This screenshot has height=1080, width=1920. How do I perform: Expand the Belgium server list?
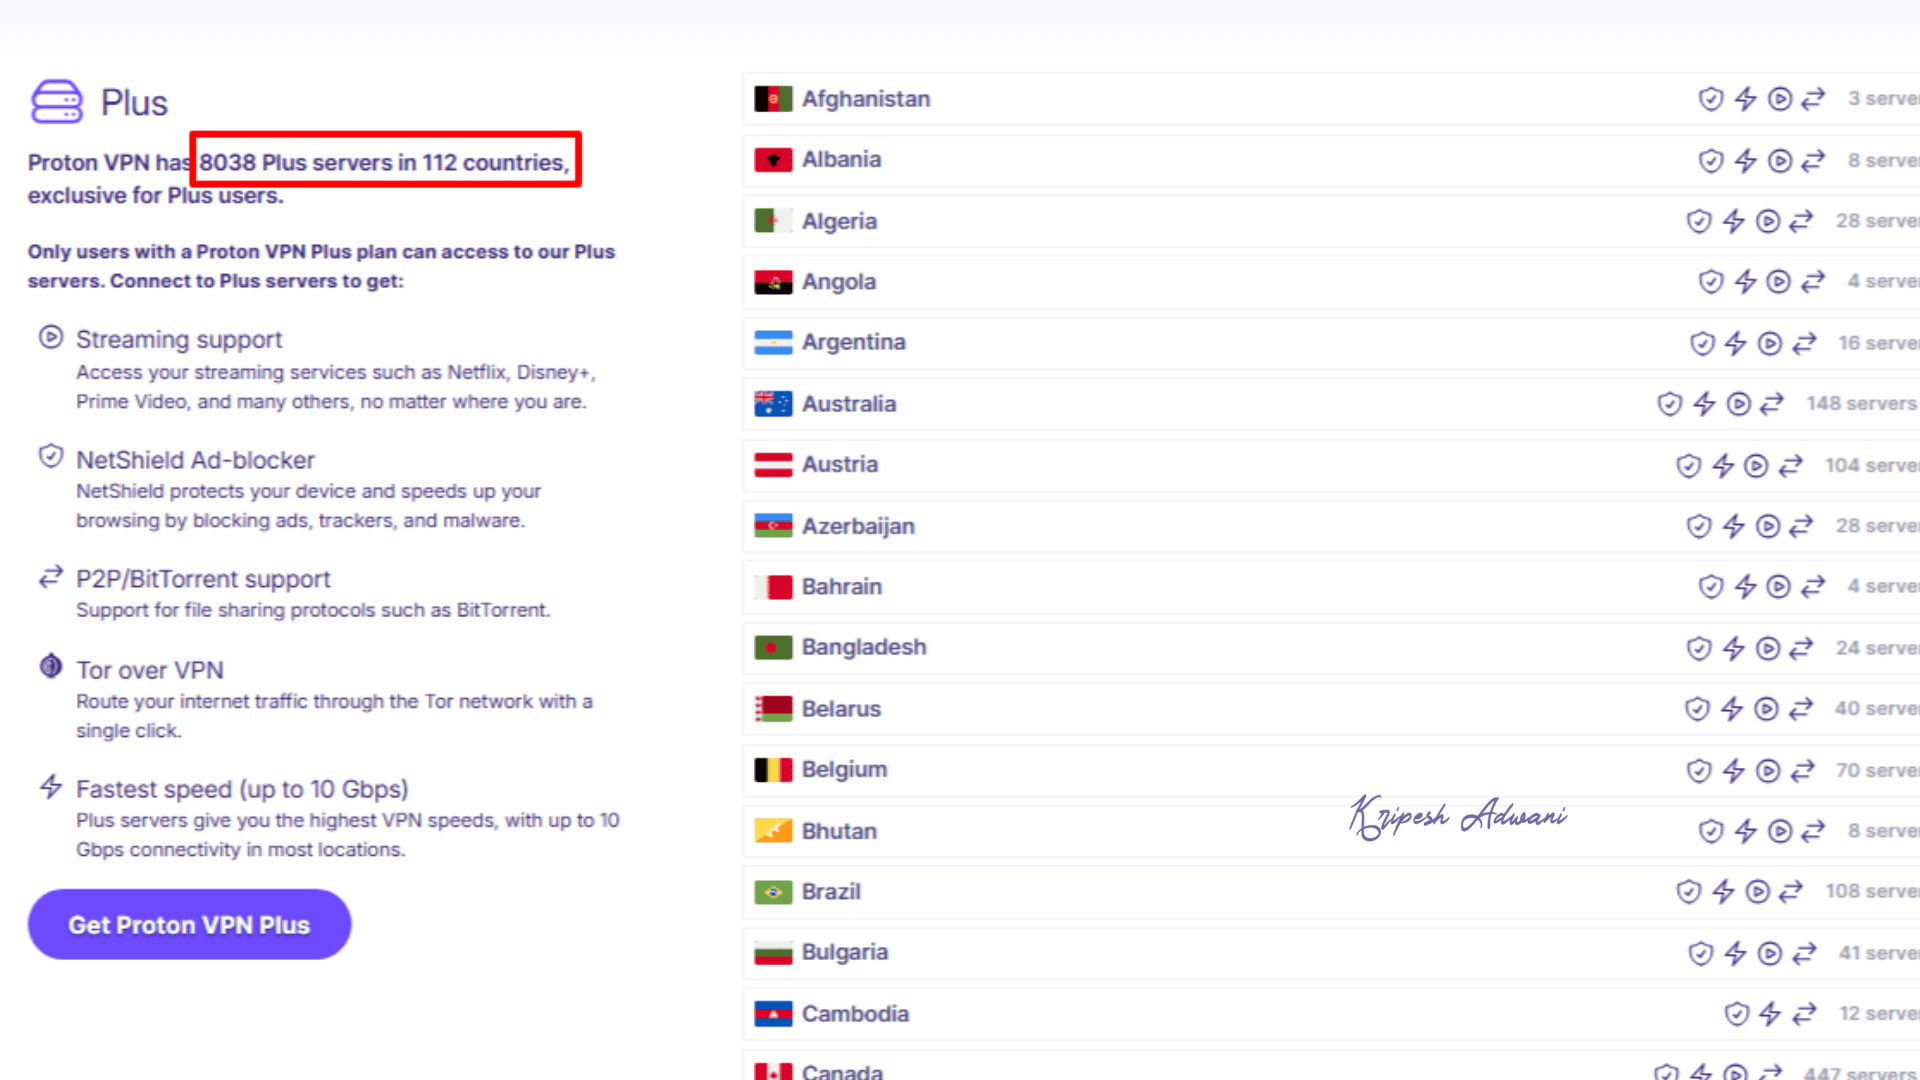844,770
